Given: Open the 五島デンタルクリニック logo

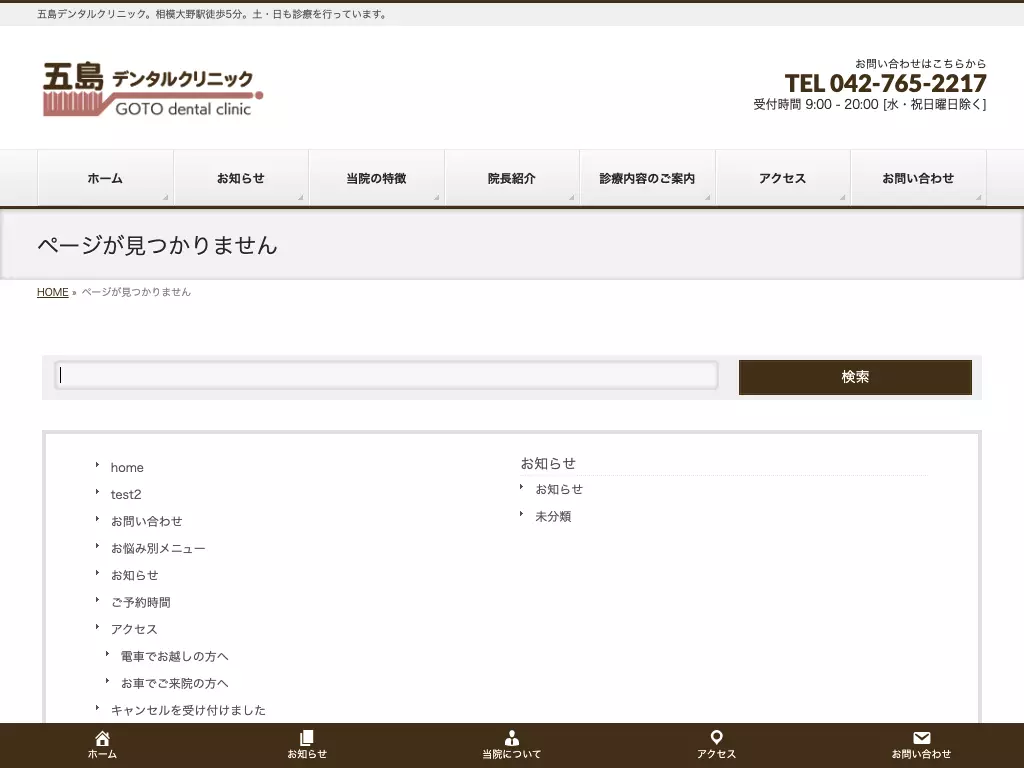Looking at the screenshot, I should point(153,89).
